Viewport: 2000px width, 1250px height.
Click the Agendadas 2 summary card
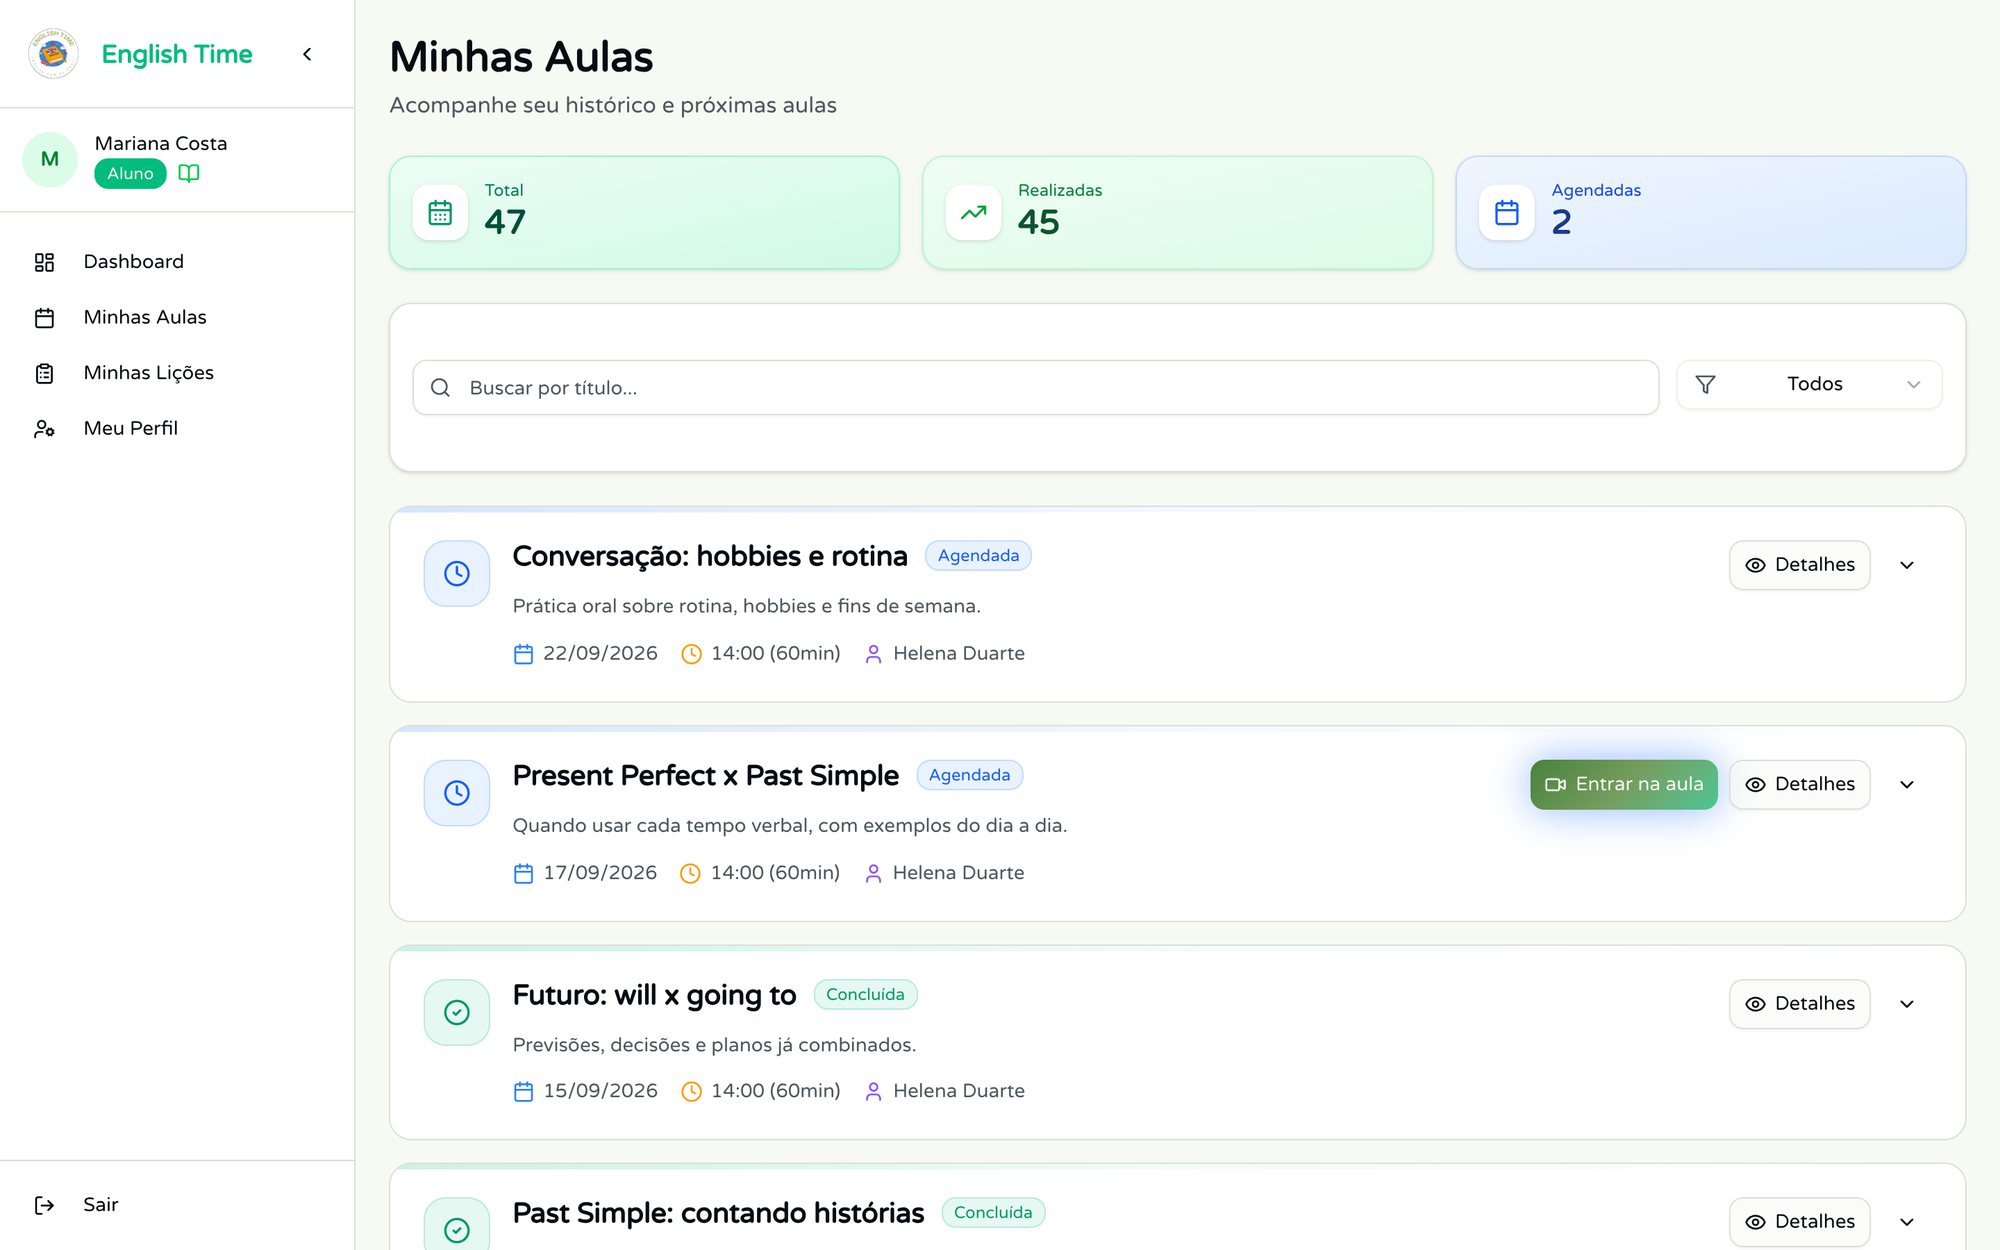click(1711, 212)
